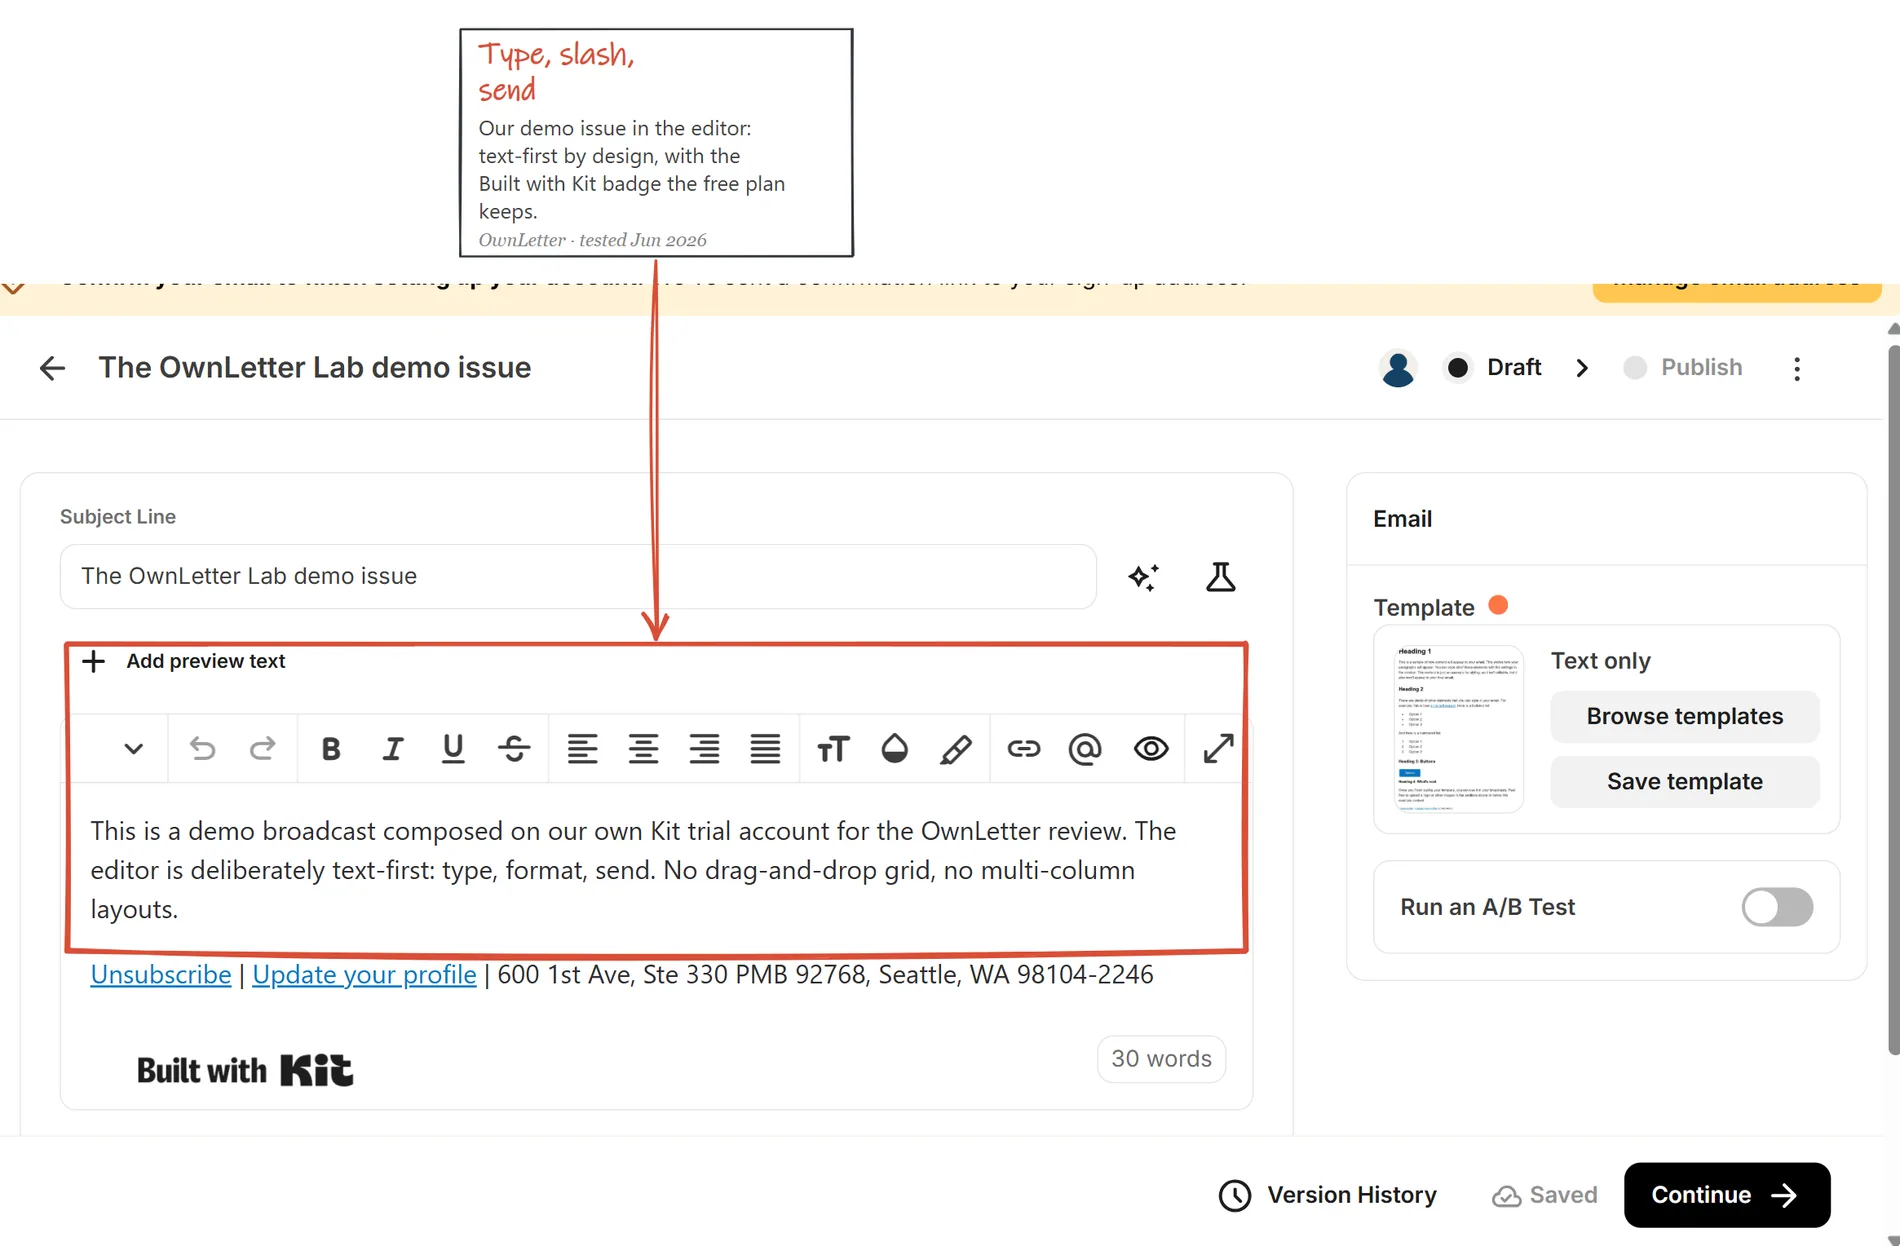
Task: Toggle preview eye icon
Action: click(x=1151, y=748)
